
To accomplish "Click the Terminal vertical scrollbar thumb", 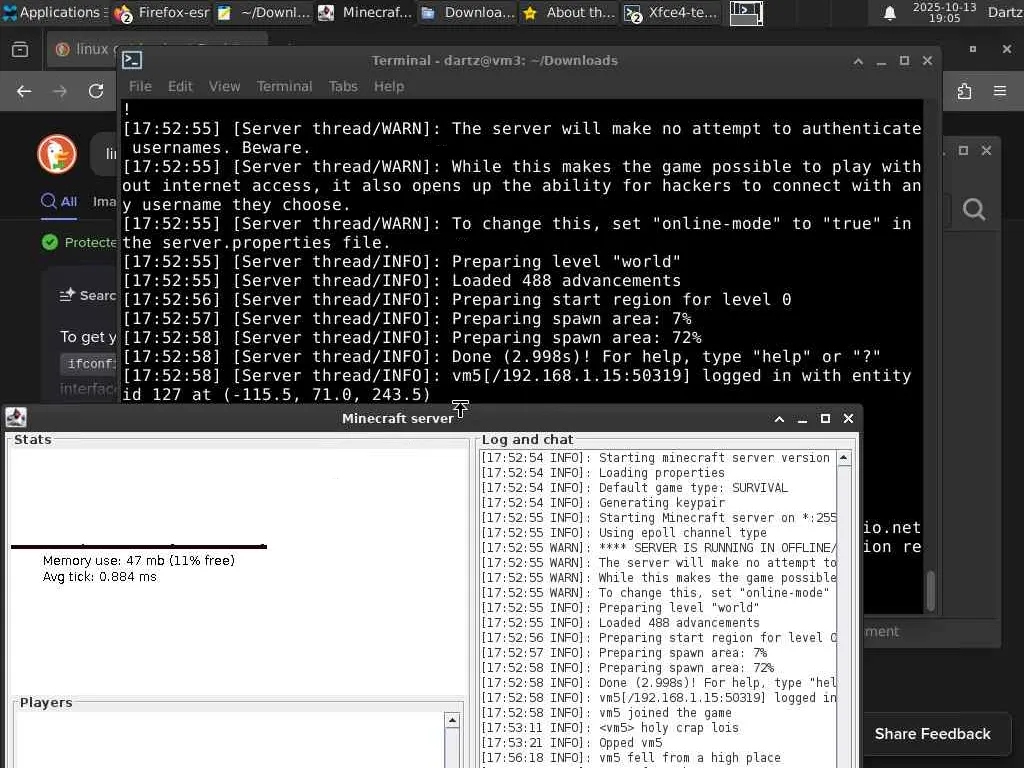I will 931,590.
